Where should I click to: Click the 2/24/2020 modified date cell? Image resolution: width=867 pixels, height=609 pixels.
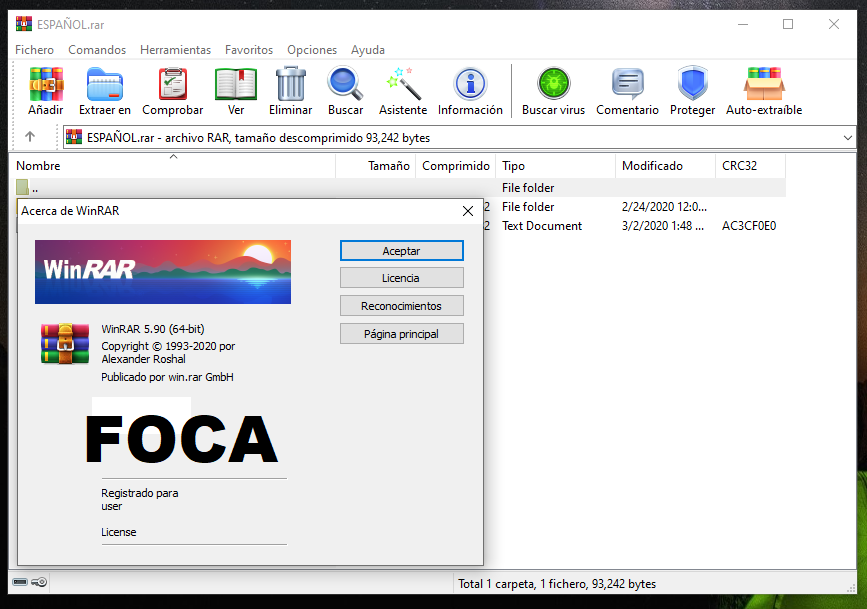[664, 207]
